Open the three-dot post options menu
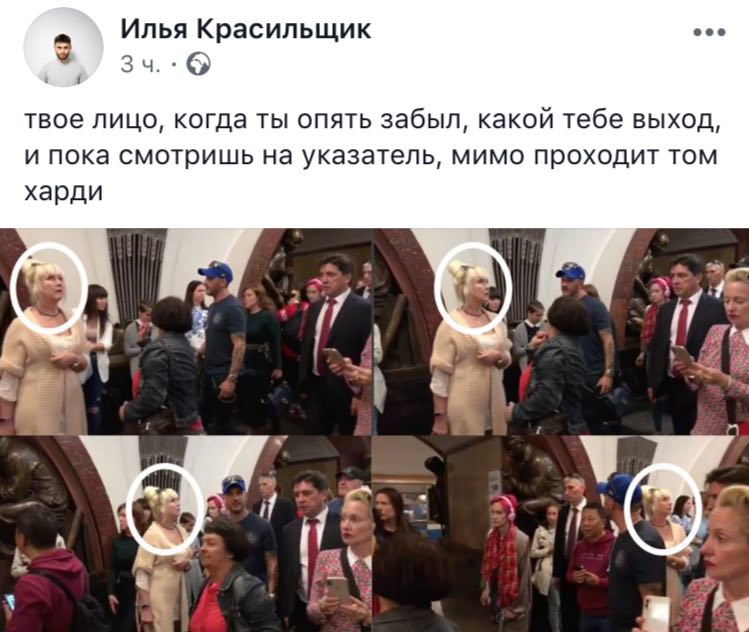Screen dimensions: 749x632 point(710,32)
